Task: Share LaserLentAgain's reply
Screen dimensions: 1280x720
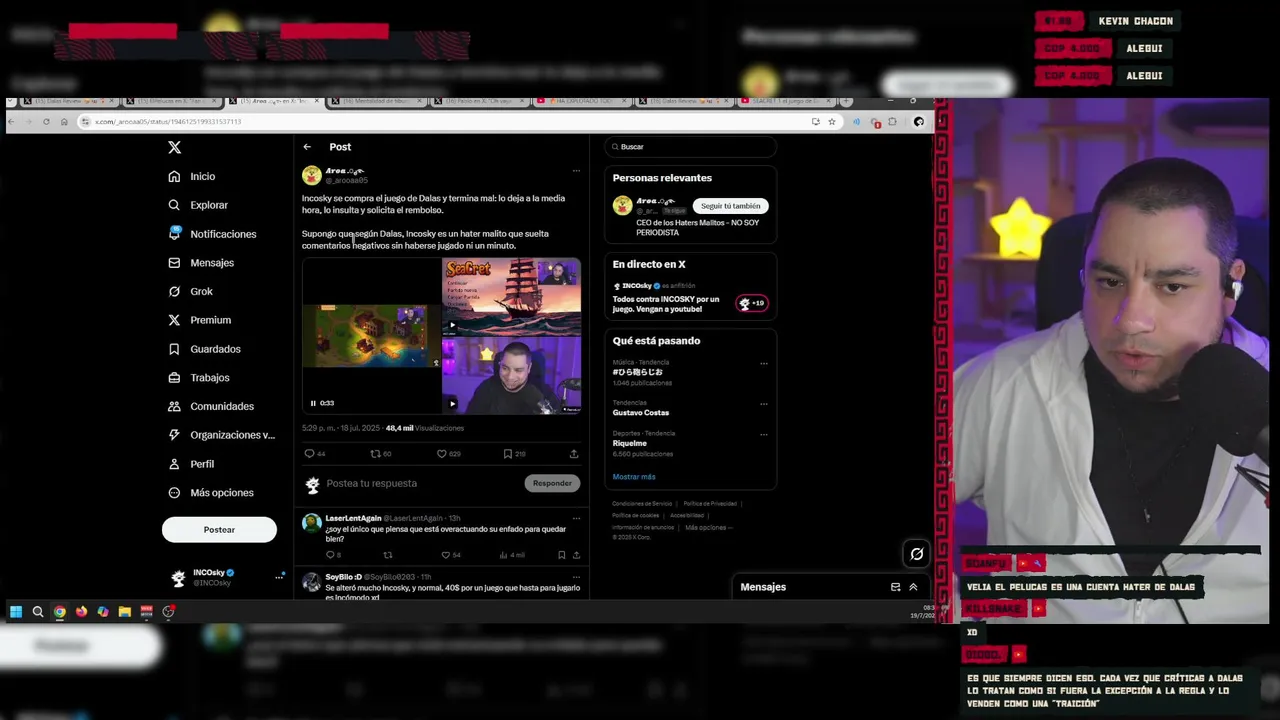Action: point(576,555)
